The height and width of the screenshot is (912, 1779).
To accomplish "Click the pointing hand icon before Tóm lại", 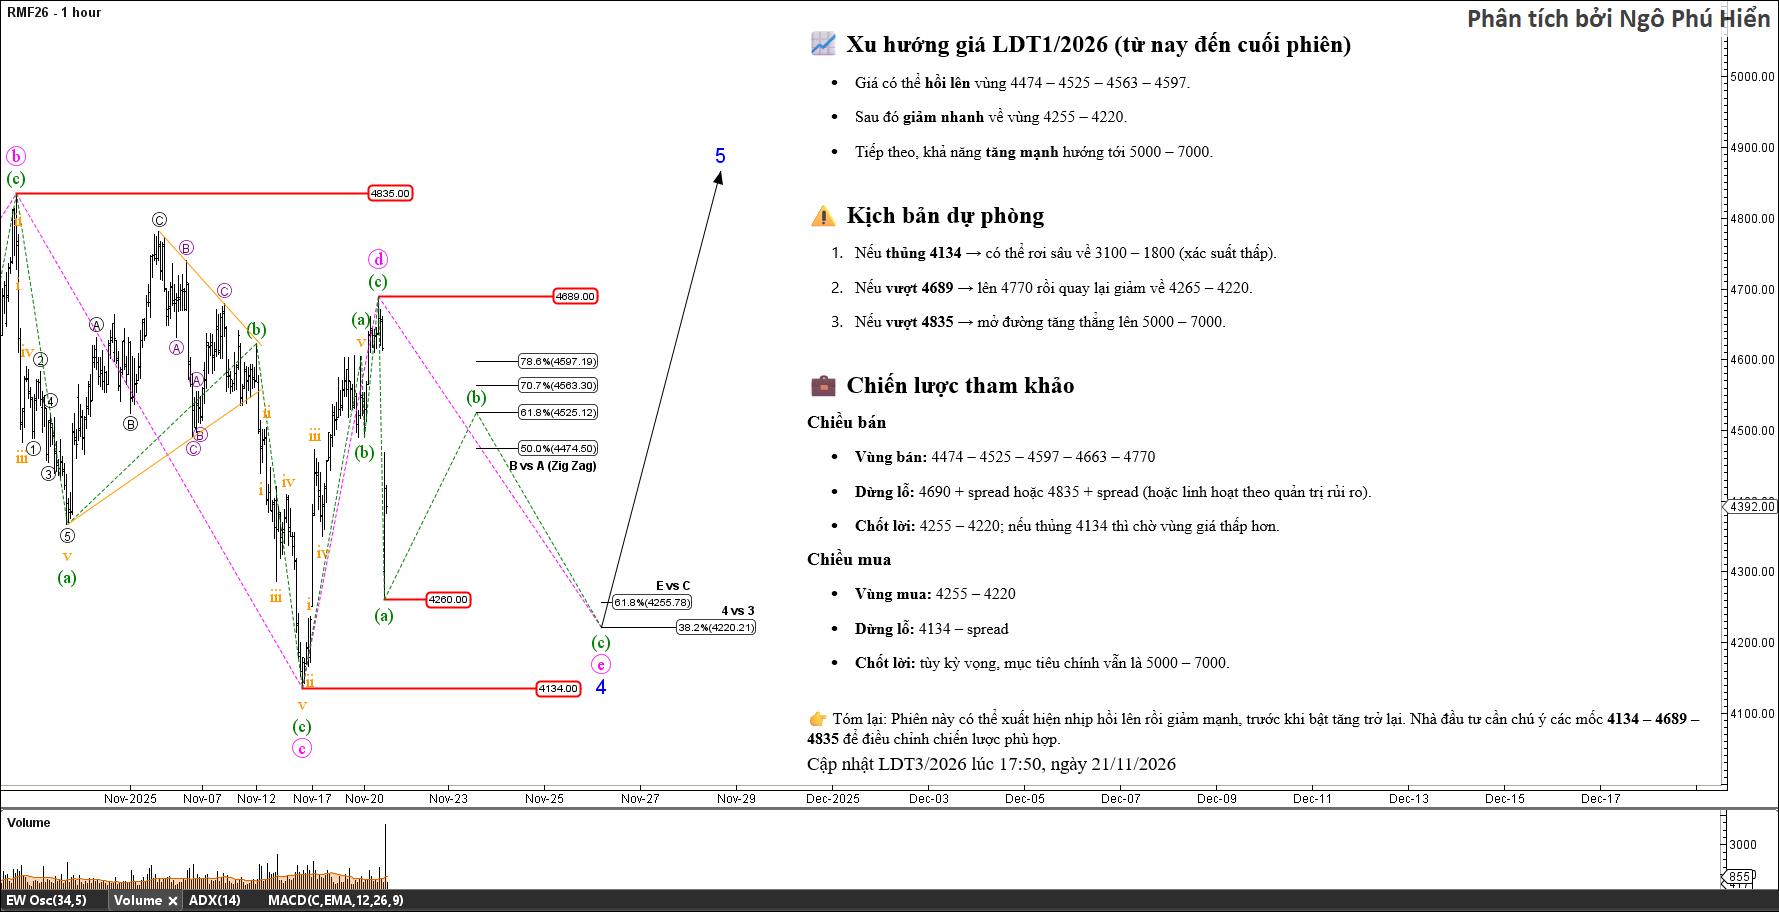I will click(817, 719).
